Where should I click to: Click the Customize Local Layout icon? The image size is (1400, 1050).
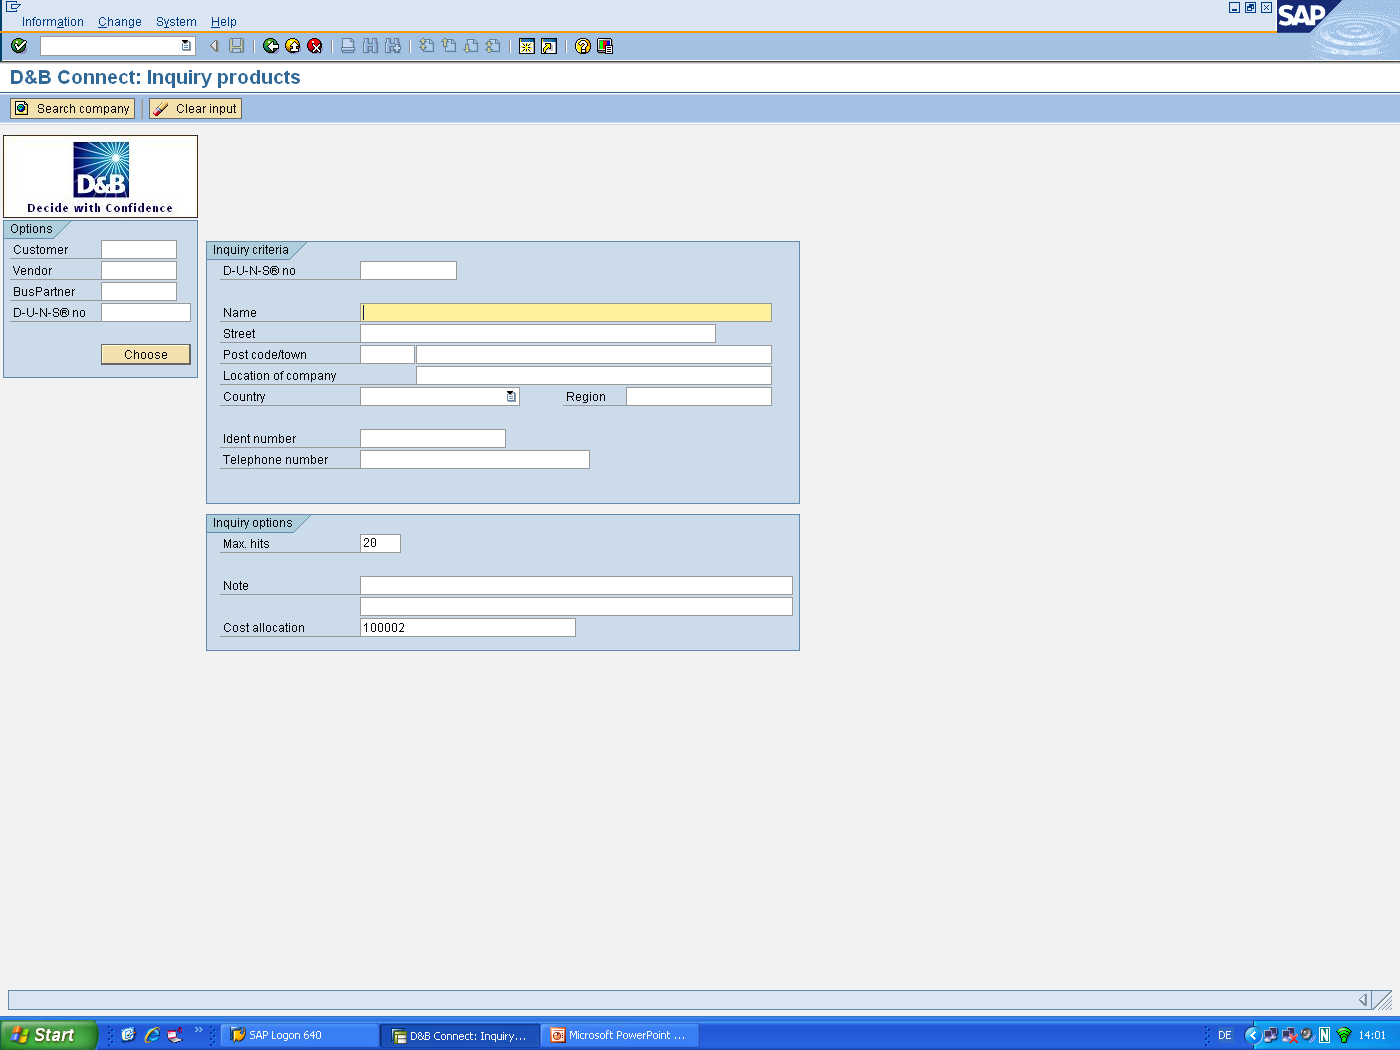605,46
